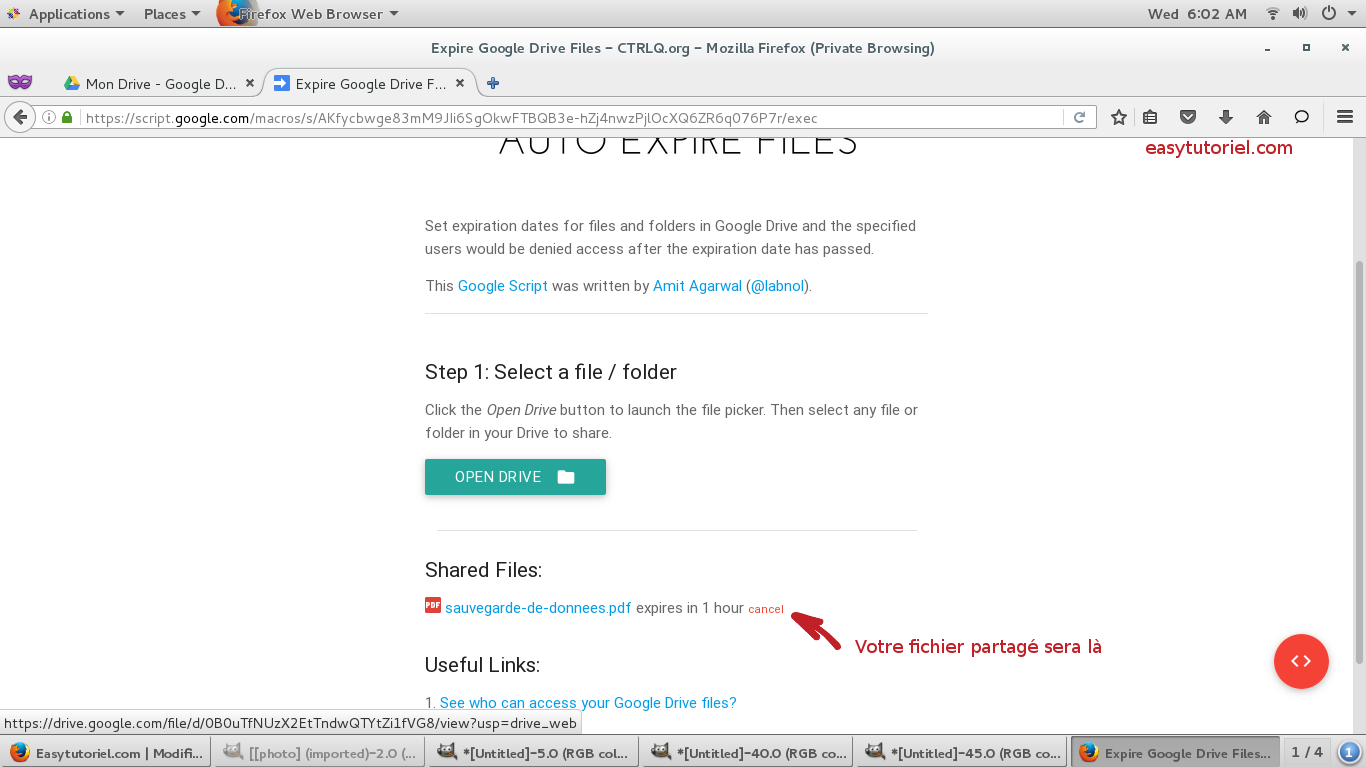
Task: Open 'See who can access your Google Drive files?'
Action: [588, 703]
